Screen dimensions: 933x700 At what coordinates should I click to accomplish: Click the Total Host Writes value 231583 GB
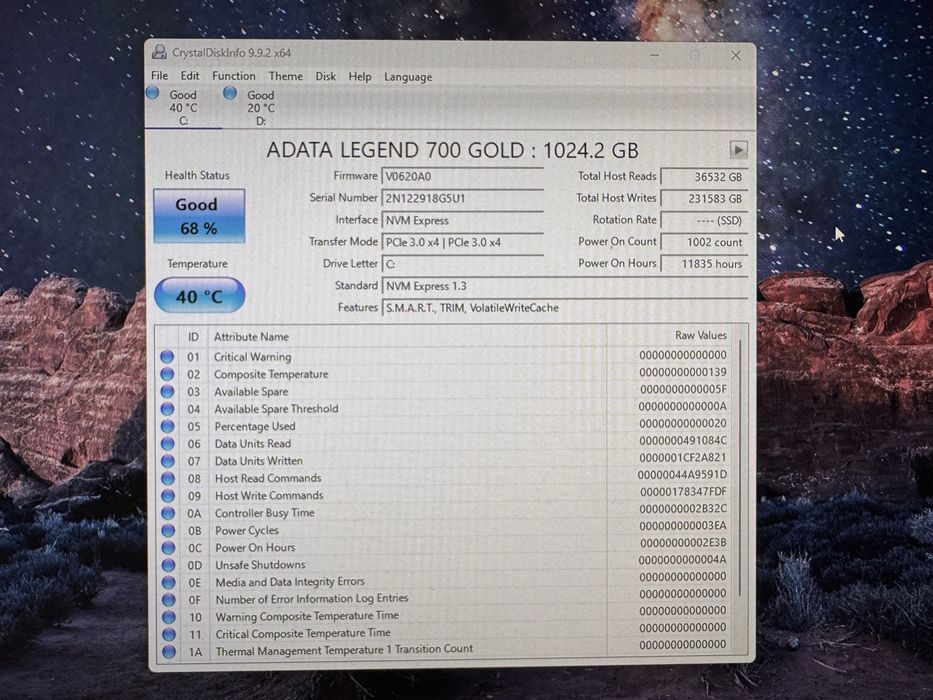point(704,198)
